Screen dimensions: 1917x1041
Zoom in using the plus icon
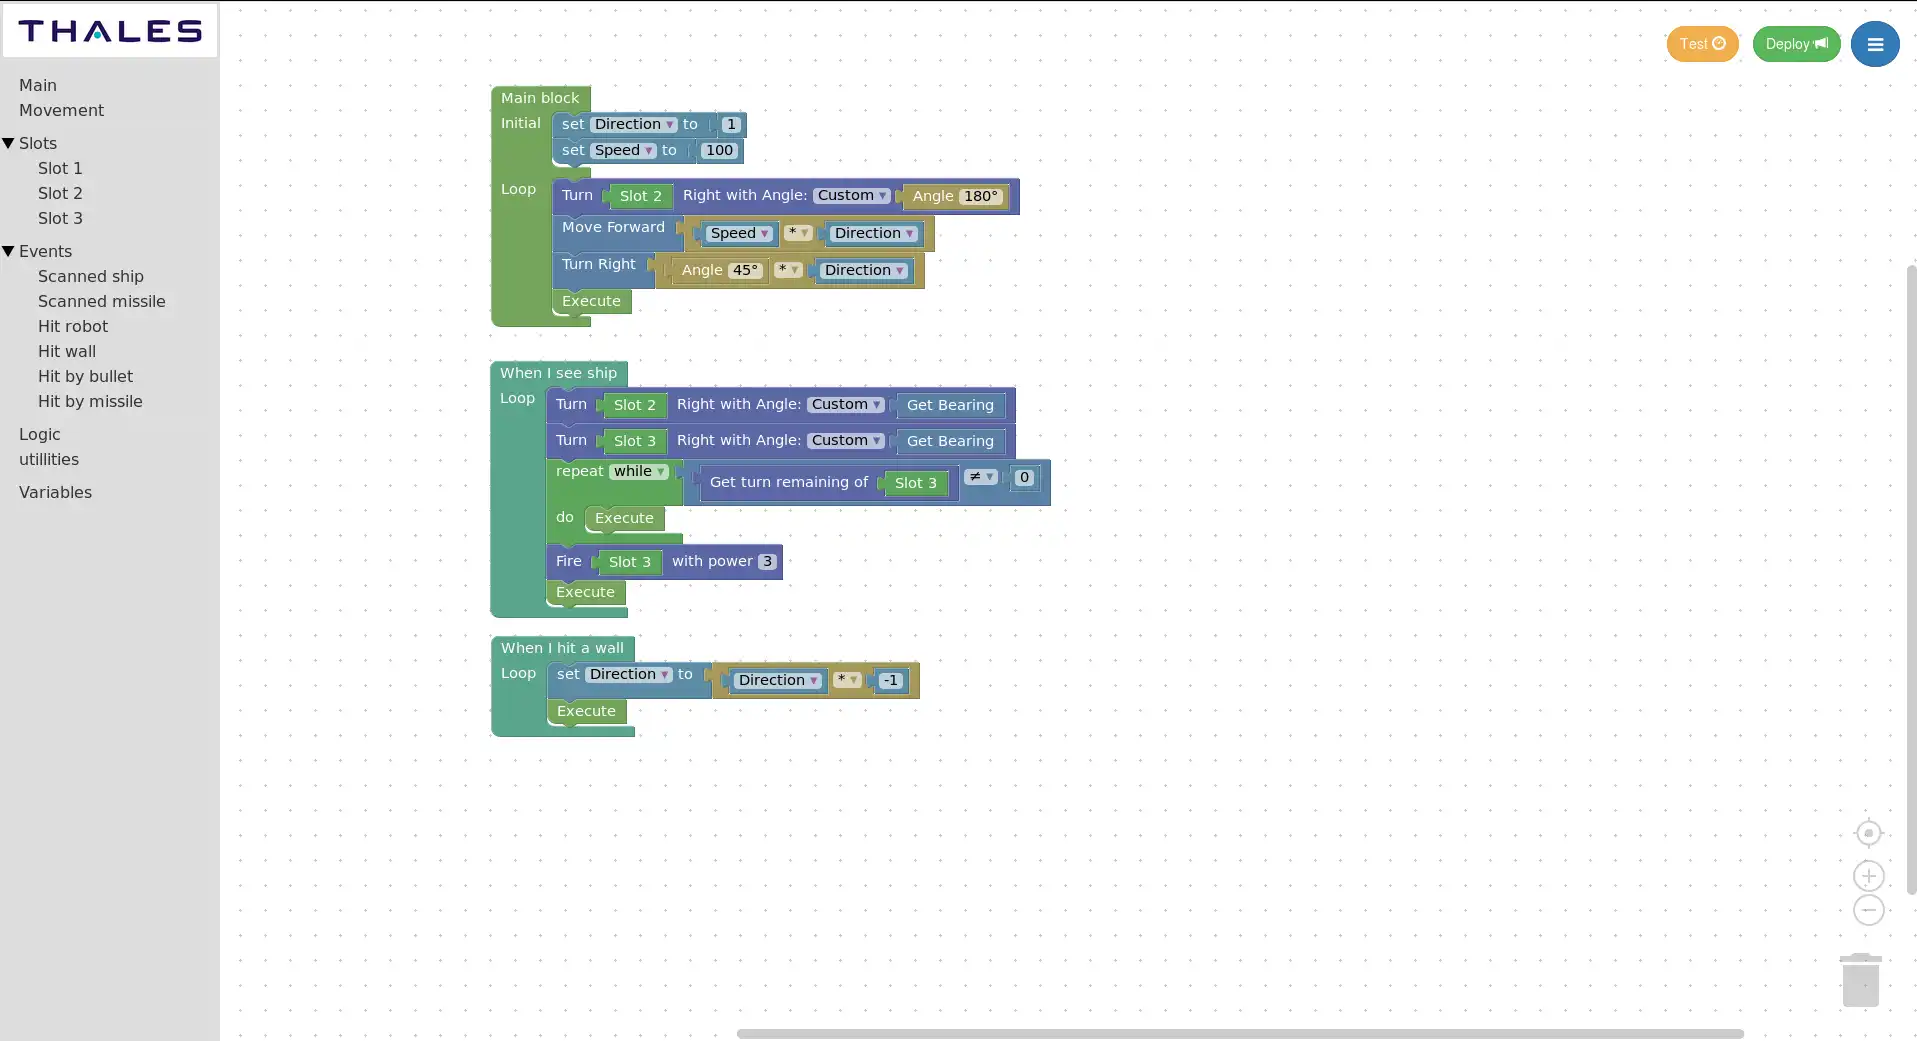(x=1868, y=876)
